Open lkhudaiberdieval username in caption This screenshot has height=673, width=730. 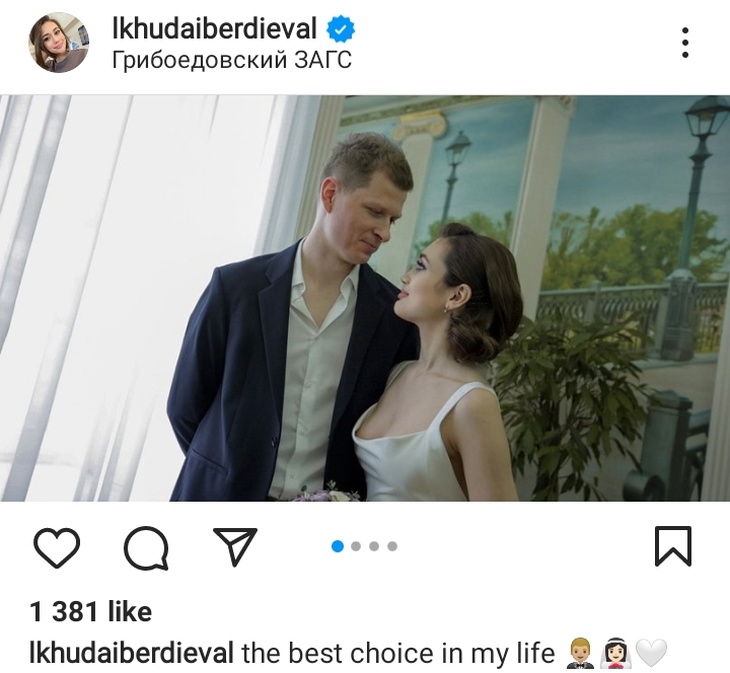(132, 653)
